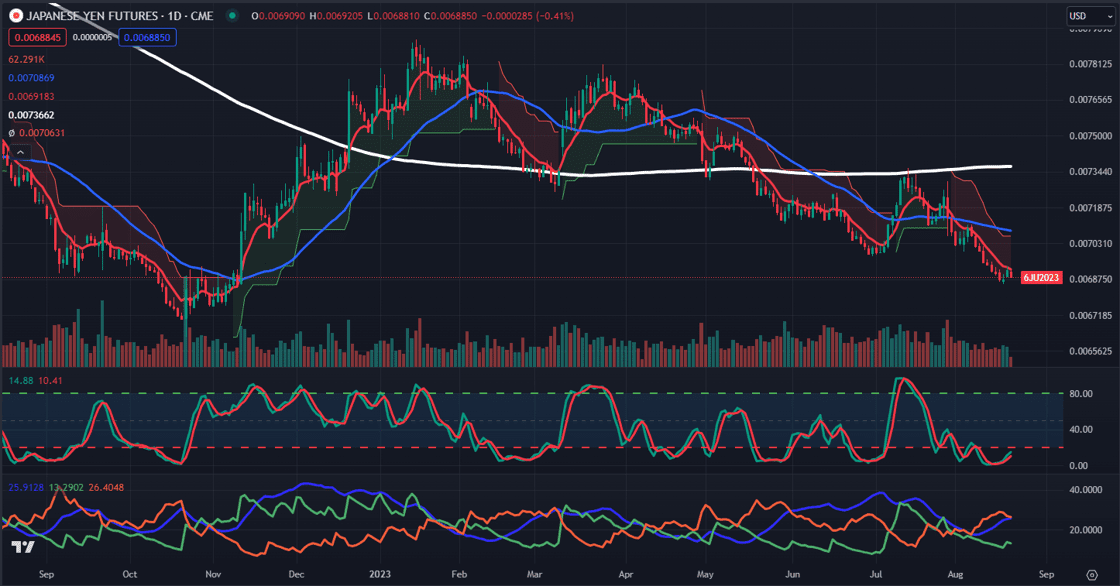Click Mar on the time axis
Image resolution: width=1120 pixels, height=586 pixels.
tap(534, 575)
